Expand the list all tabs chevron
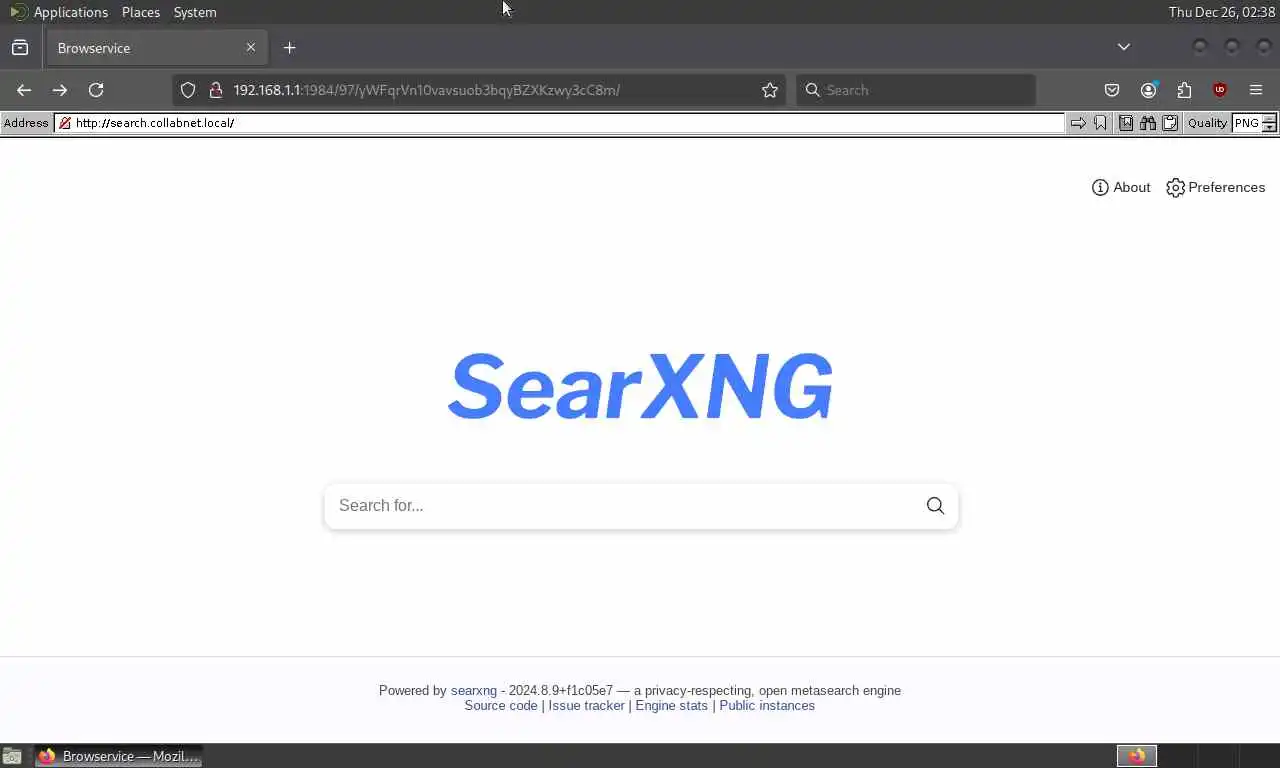 [1124, 47]
